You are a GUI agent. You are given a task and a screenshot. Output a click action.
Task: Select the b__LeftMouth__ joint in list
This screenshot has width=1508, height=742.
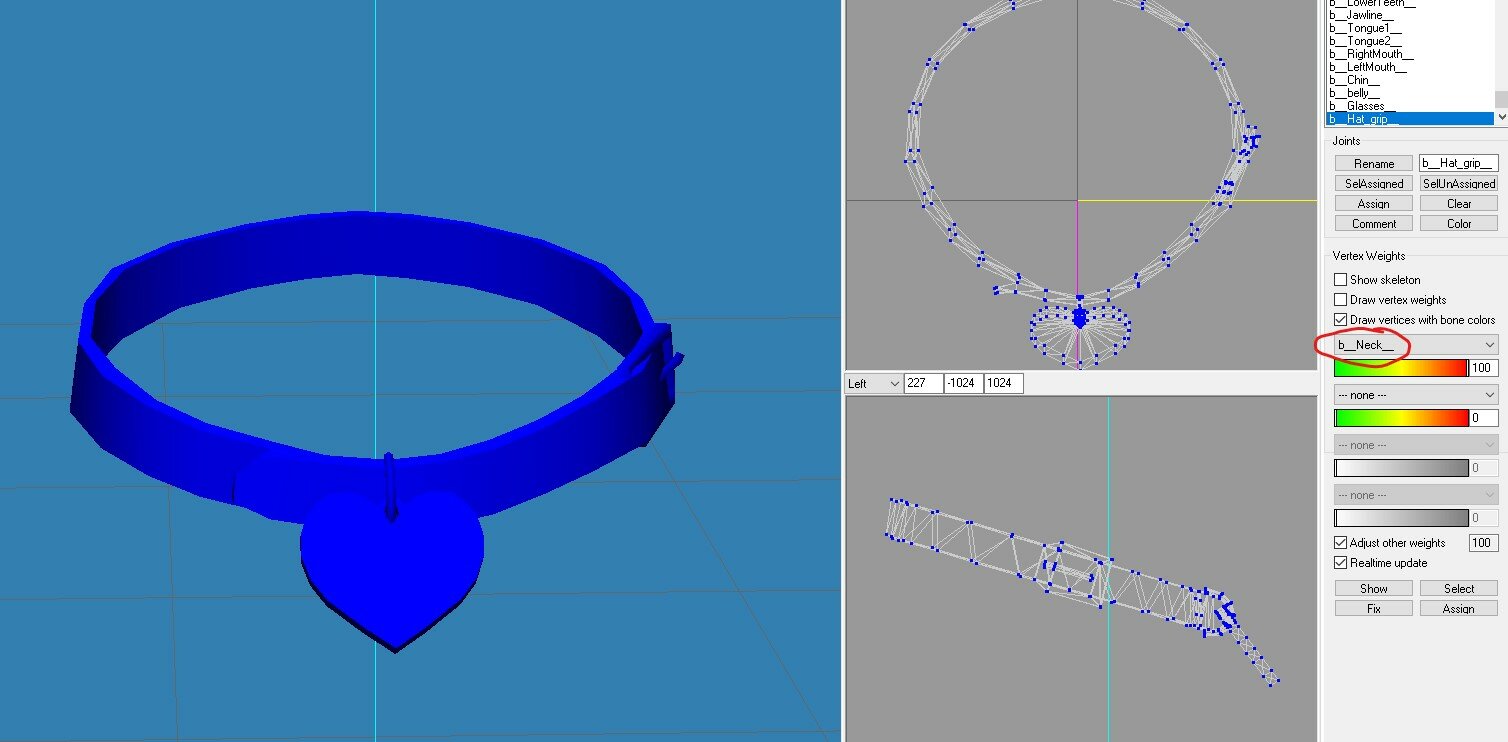coord(1367,67)
